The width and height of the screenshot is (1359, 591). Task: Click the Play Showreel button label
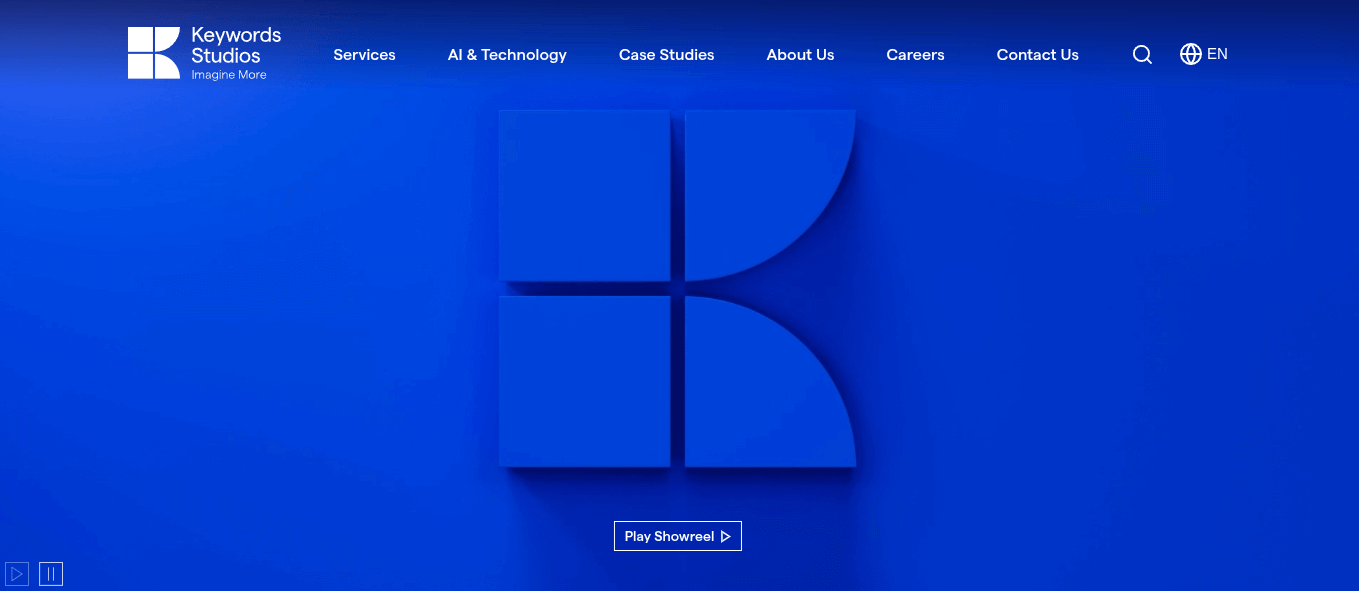(669, 537)
